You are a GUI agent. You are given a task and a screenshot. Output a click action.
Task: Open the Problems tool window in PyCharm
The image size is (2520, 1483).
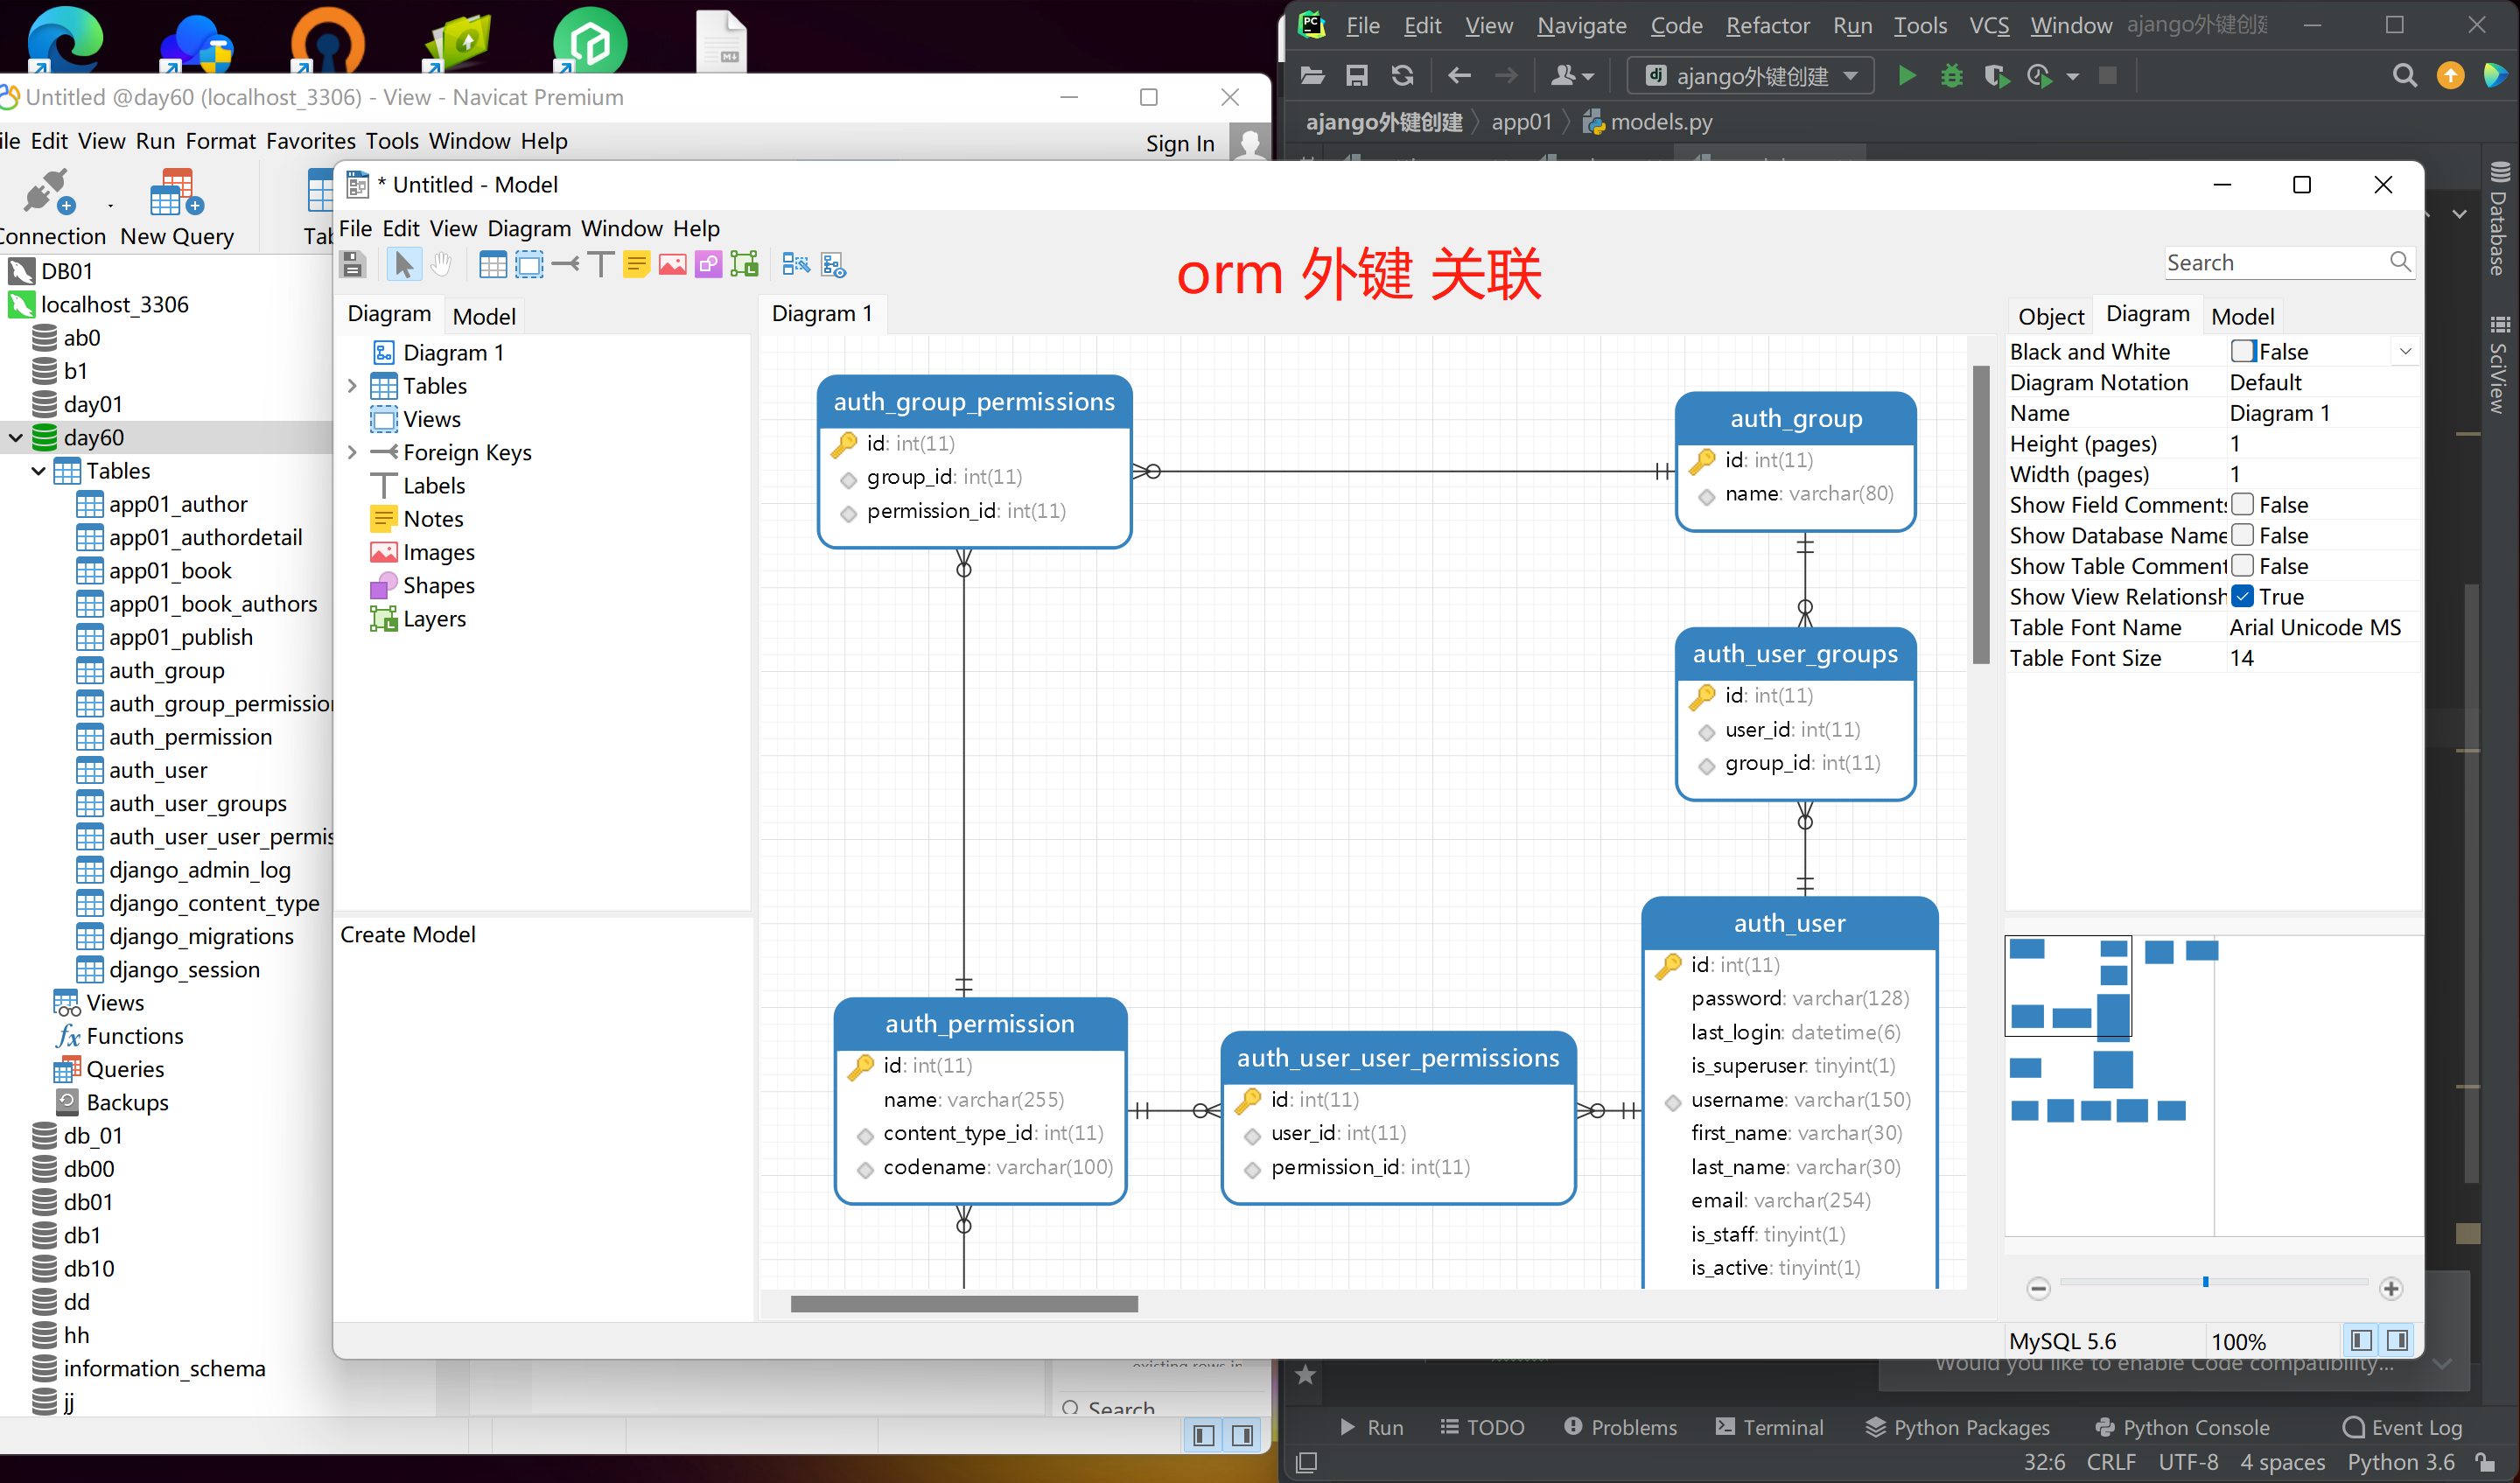tap(1620, 1426)
